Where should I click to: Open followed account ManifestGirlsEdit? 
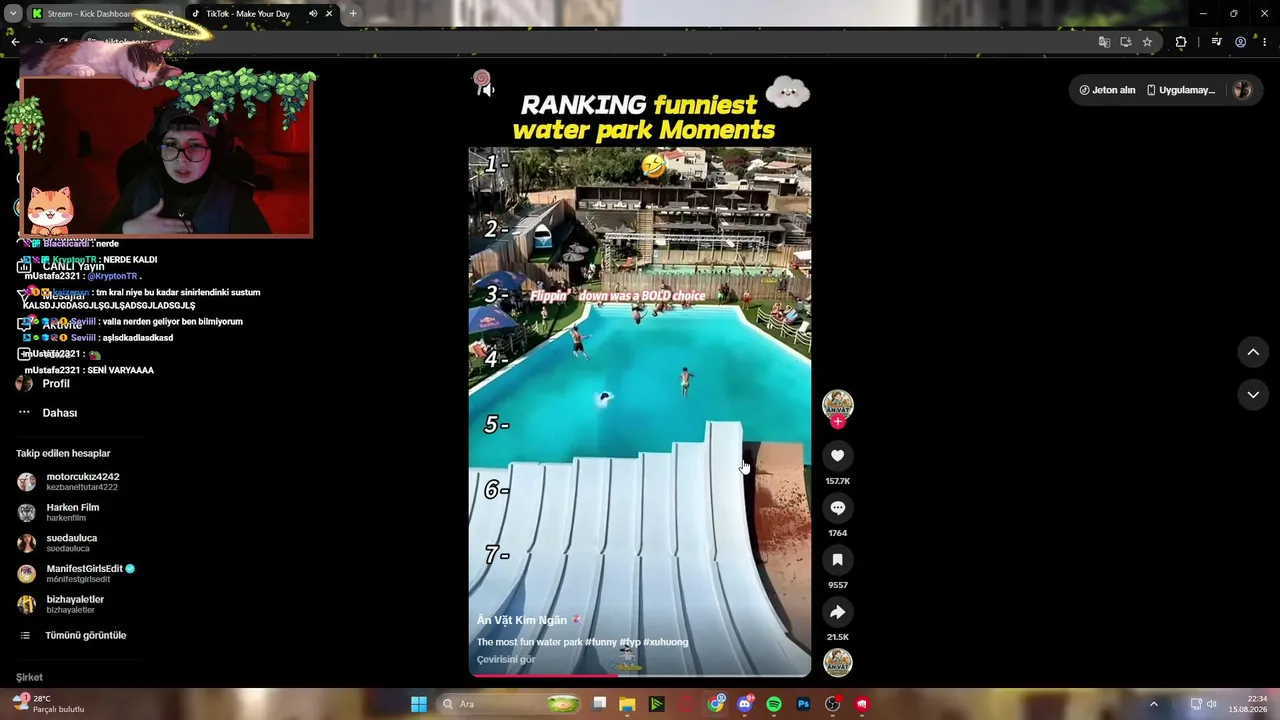click(x=76, y=574)
